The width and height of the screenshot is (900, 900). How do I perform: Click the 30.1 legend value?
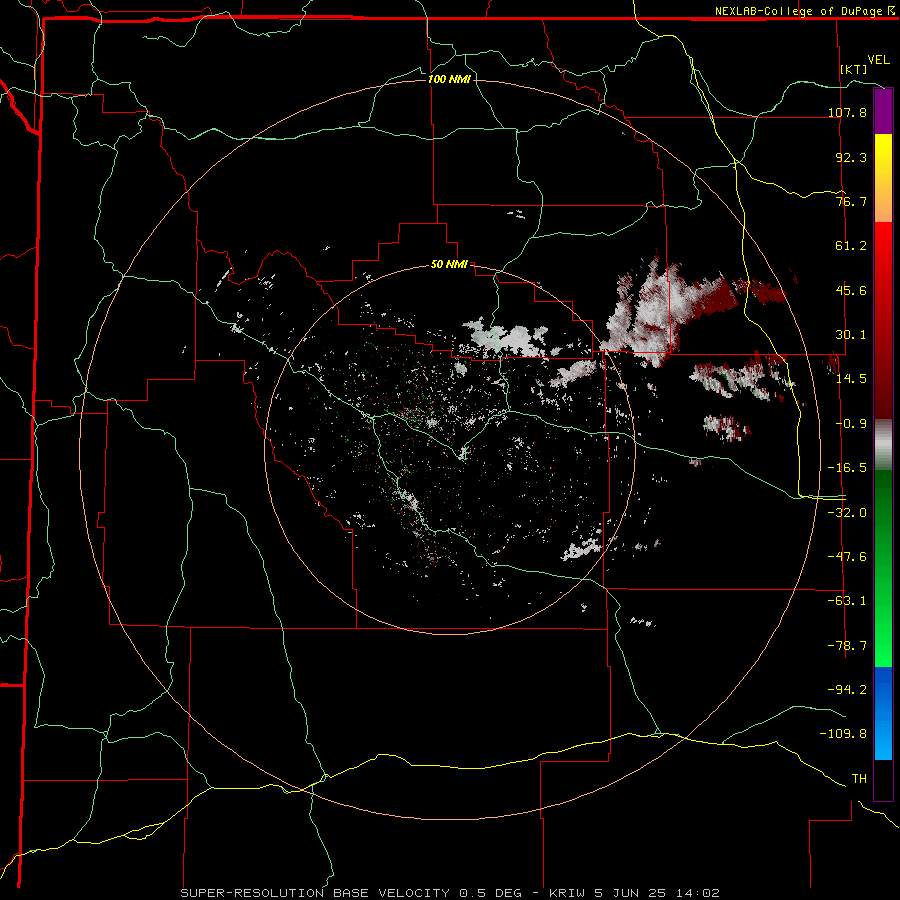pos(851,335)
